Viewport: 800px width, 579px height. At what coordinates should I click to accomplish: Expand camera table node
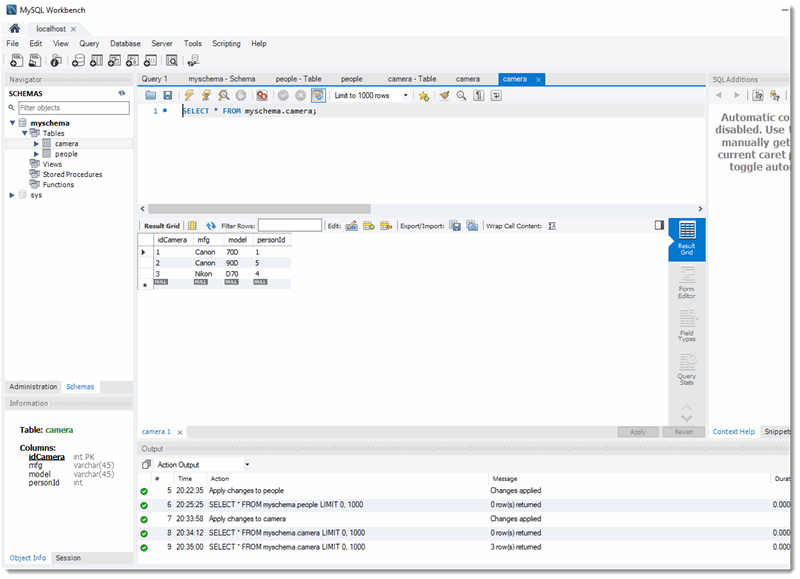tap(36, 144)
